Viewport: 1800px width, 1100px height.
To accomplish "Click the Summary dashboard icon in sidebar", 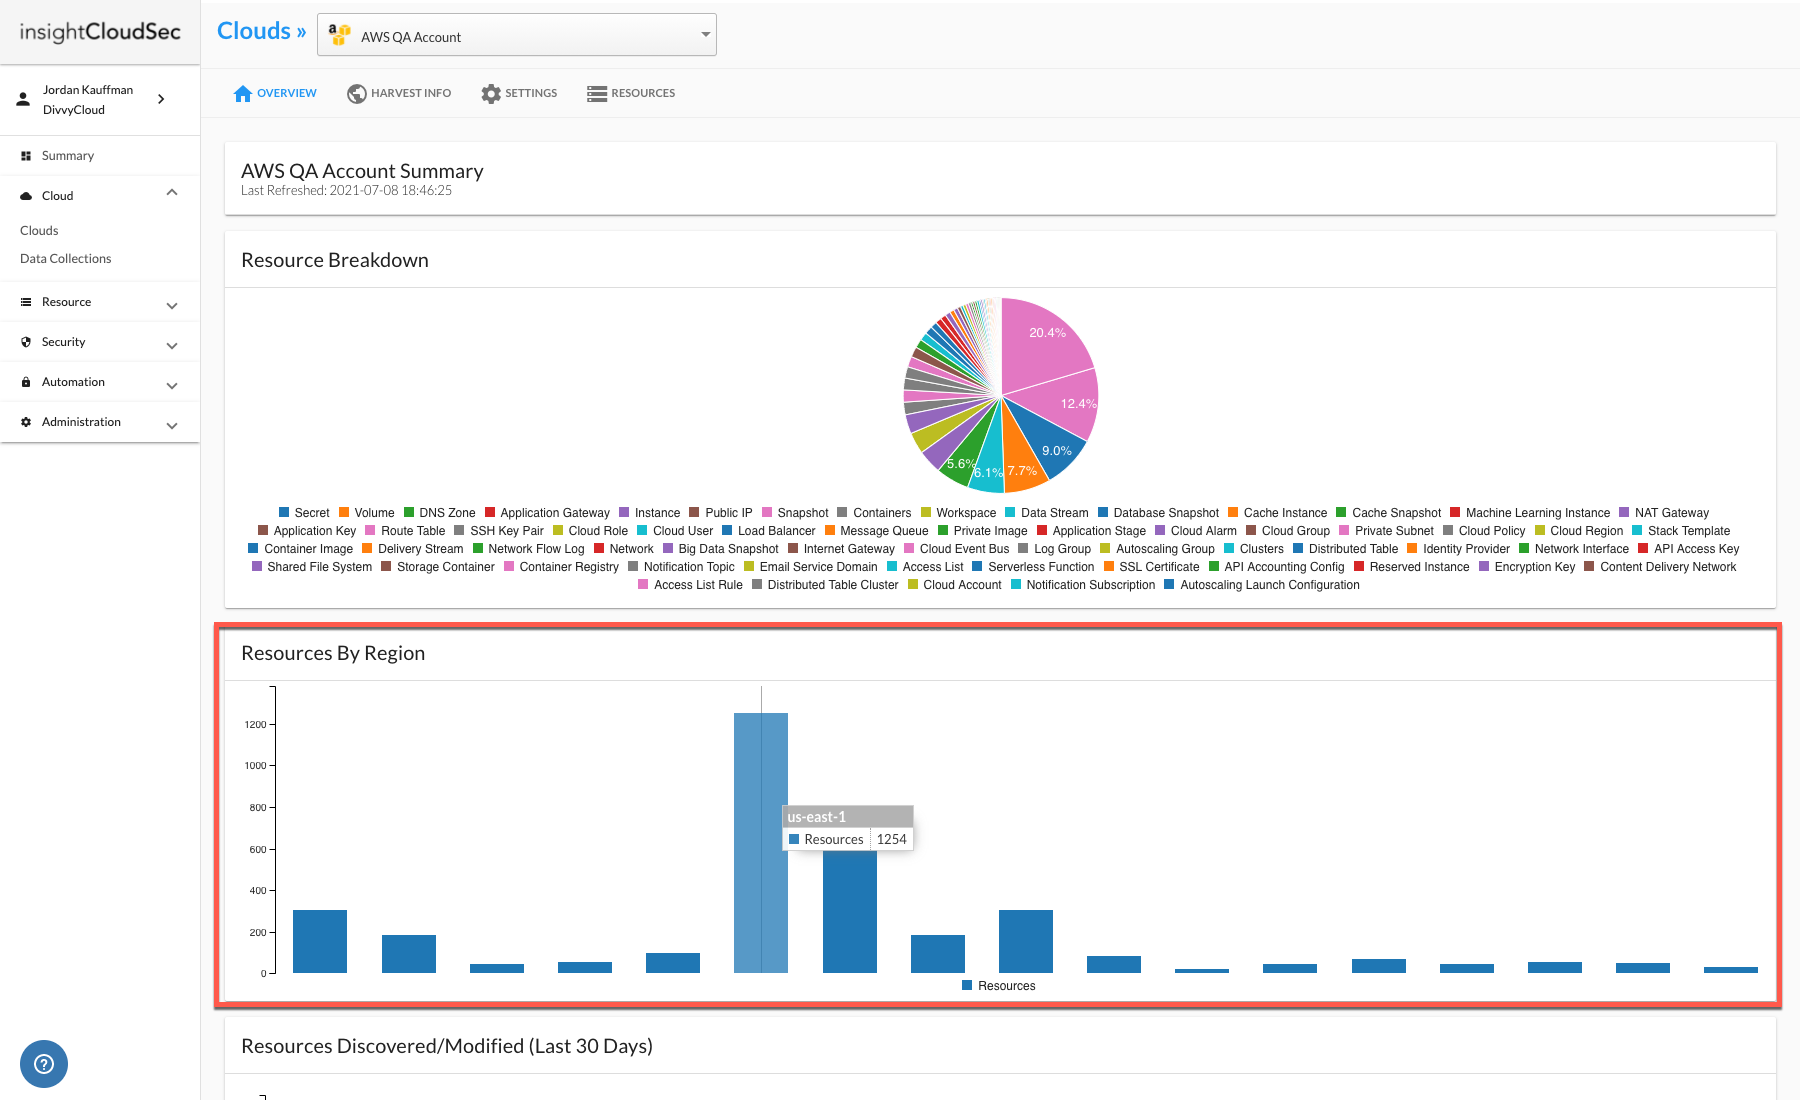I will pos(26,156).
